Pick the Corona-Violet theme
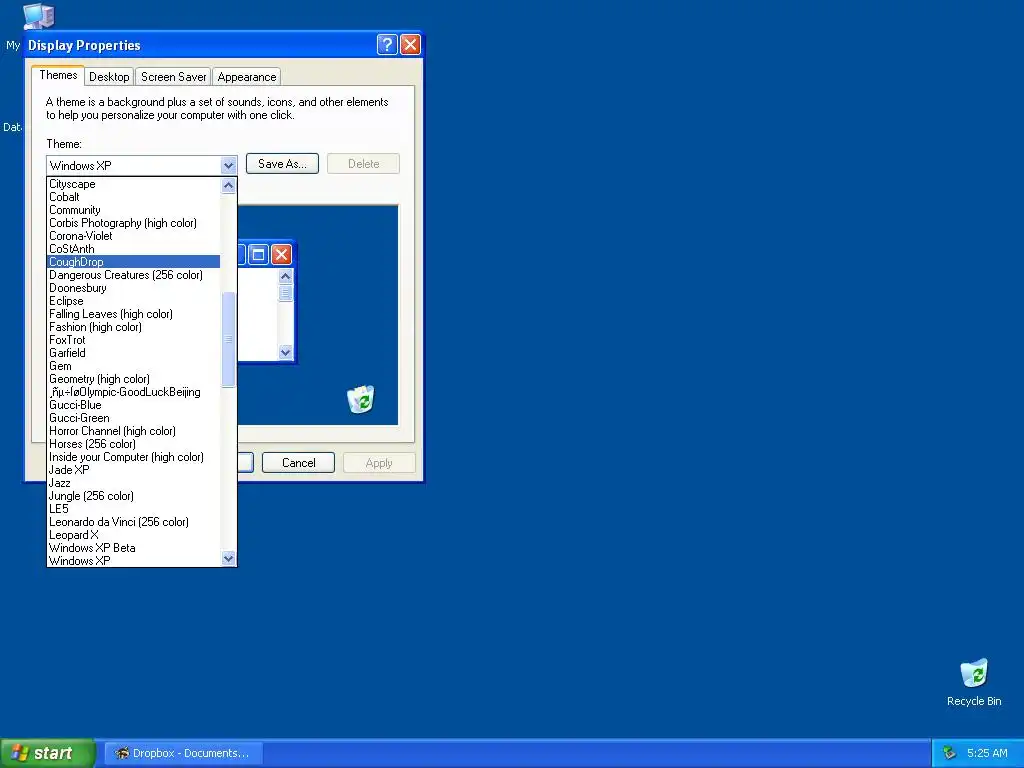The width and height of the screenshot is (1024, 768). [134, 236]
